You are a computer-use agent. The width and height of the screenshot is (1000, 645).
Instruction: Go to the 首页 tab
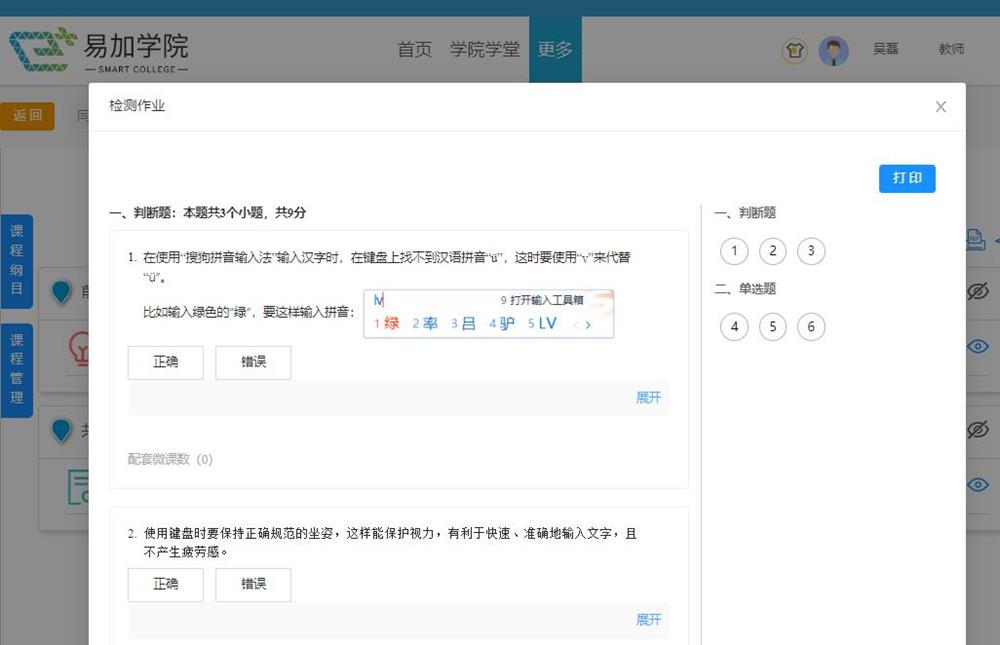pos(415,49)
